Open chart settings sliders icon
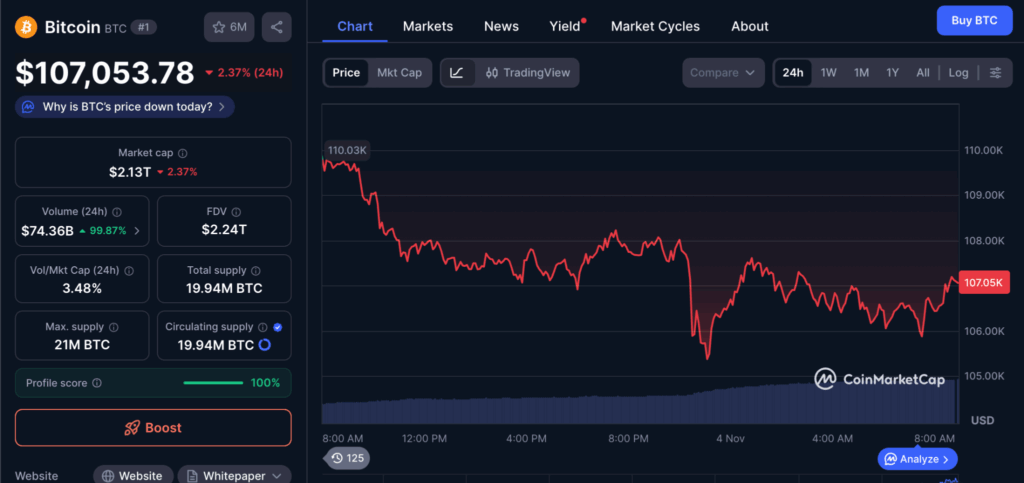 995,73
